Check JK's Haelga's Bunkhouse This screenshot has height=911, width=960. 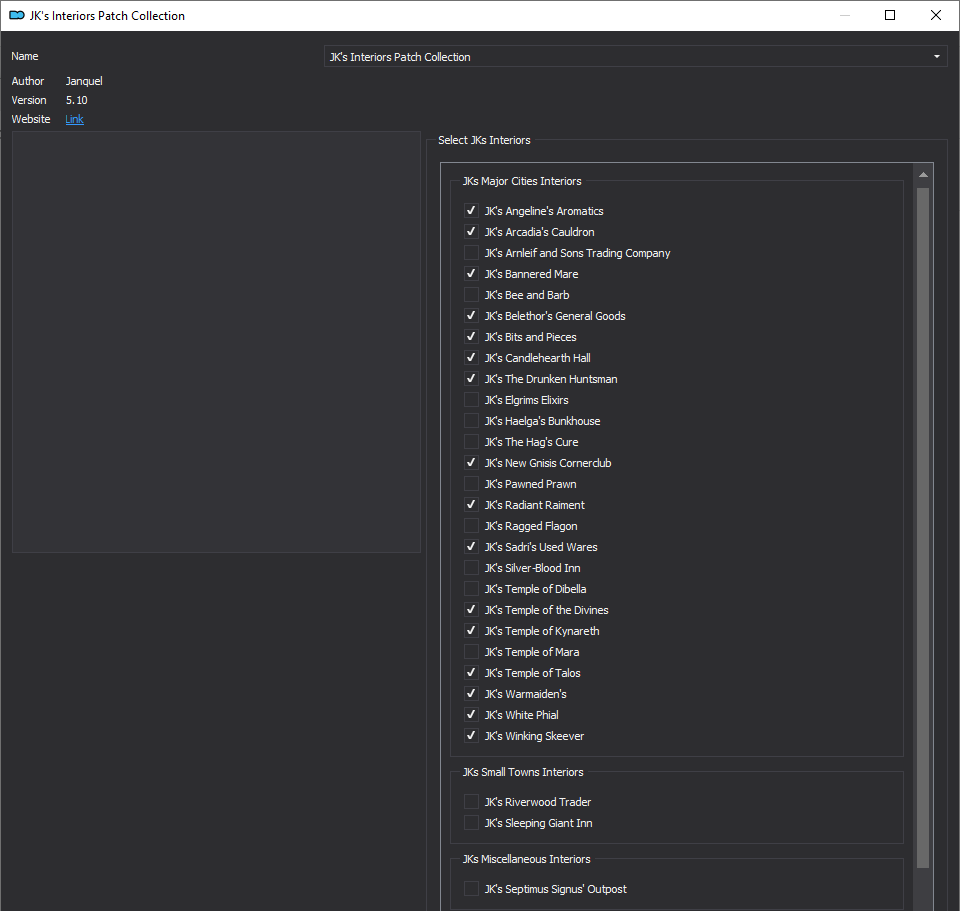(471, 421)
